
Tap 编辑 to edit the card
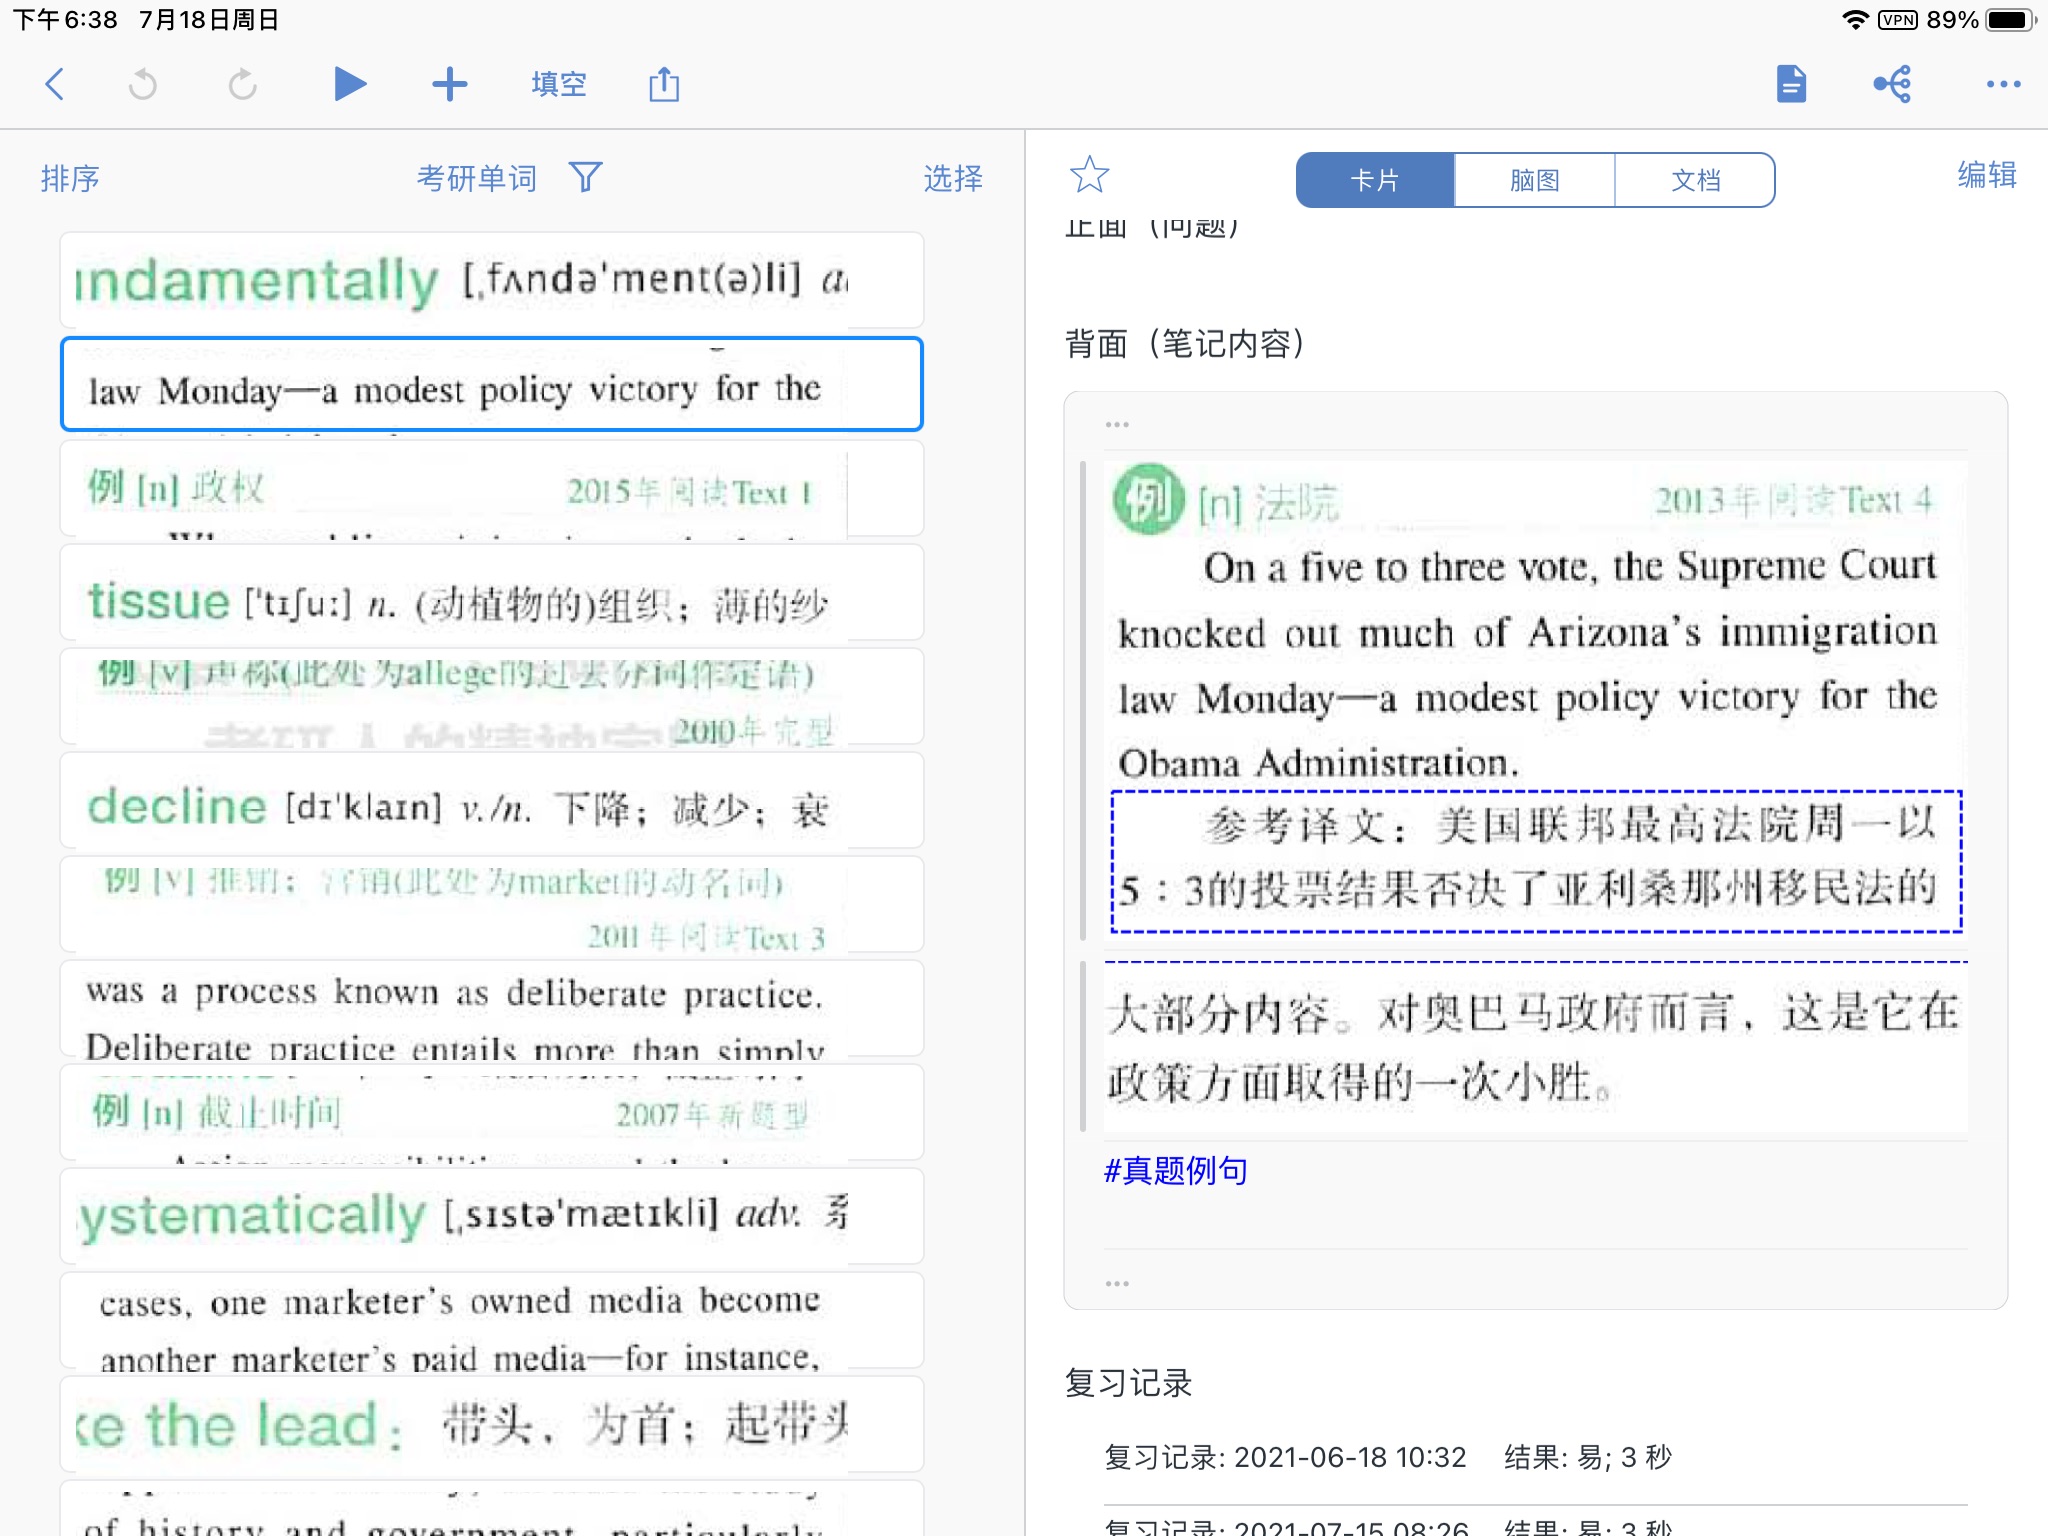tap(1987, 176)
